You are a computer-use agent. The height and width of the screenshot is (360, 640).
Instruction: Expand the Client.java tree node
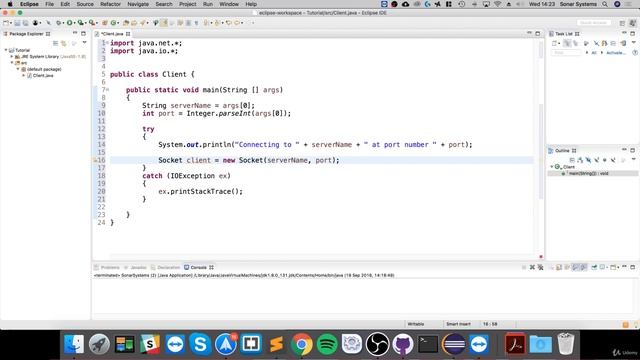click(x=24, y=76)
